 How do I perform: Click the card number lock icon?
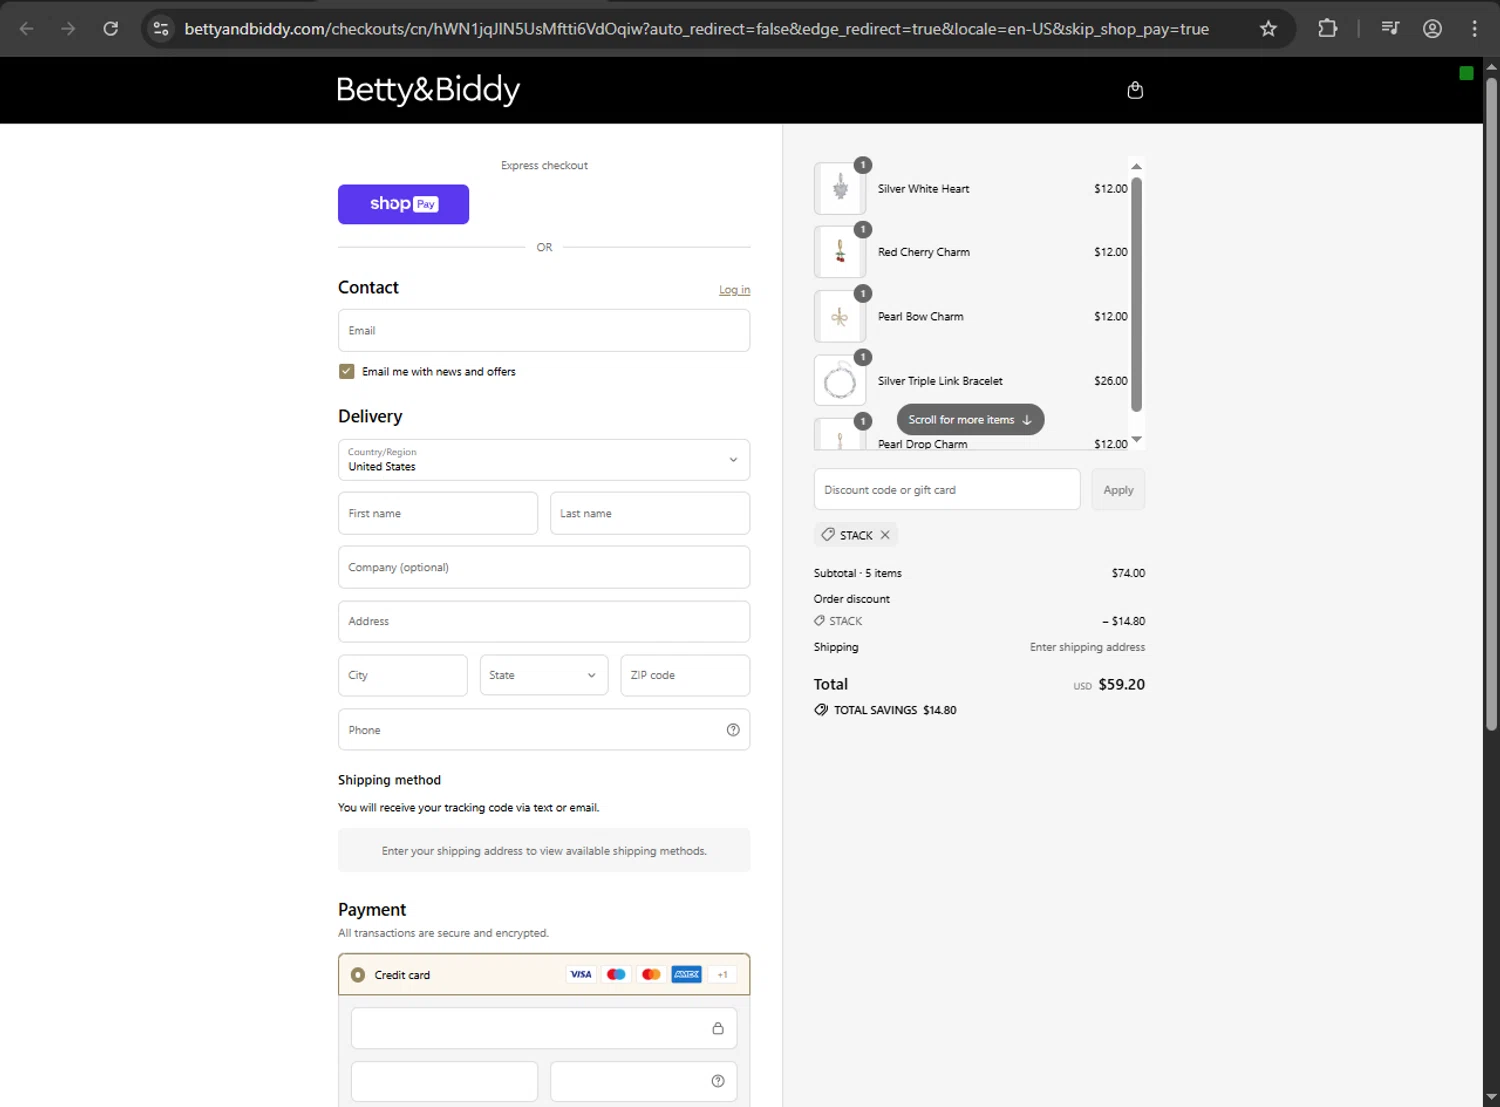click(718, 1028)
